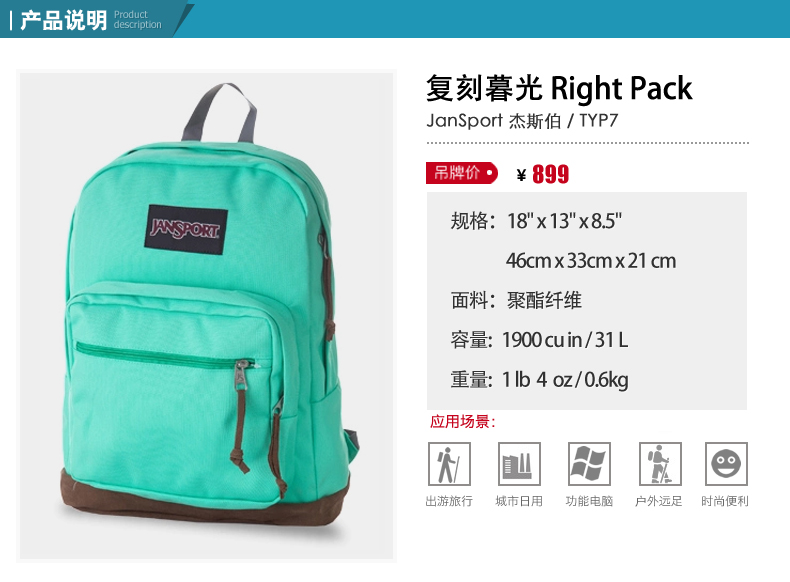This screenshot has width=790, height=582.
Task: Click the computer function Windows flag icon
Action: point(589,464)
